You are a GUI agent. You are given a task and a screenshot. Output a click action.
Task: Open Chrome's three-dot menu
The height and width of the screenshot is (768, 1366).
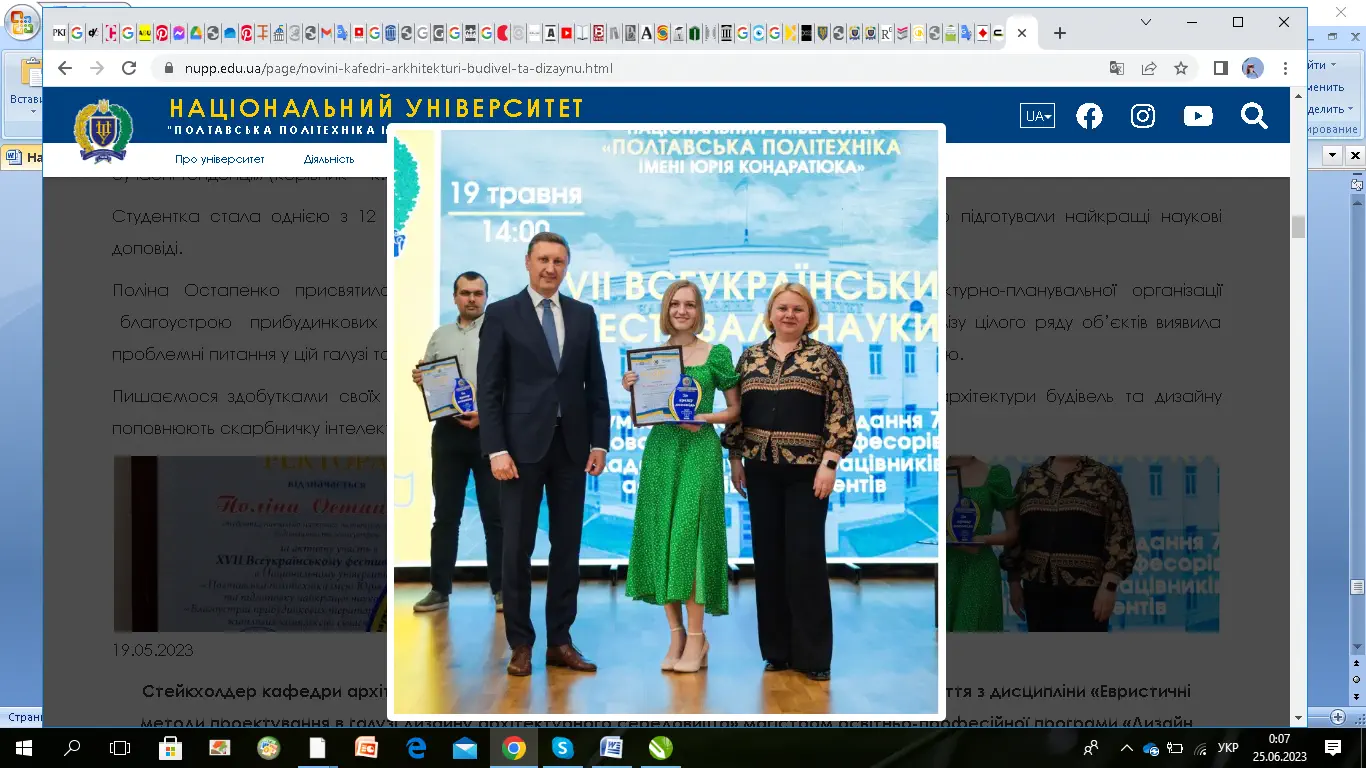point(1285,68)
